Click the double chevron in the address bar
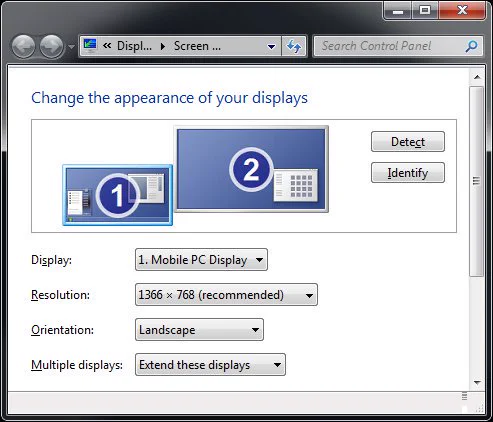The height and width of the screenshot is (422, 493). (x=107, y=45)
